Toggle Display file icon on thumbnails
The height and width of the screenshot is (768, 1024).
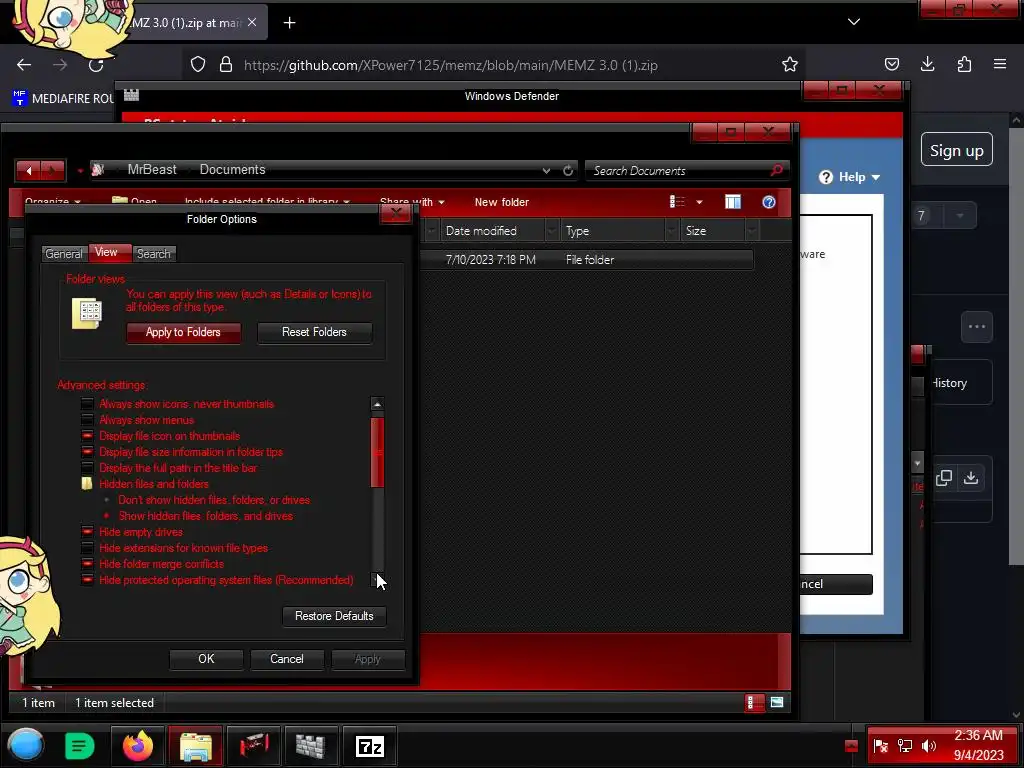pyautogui.click(x=87, y=436)
